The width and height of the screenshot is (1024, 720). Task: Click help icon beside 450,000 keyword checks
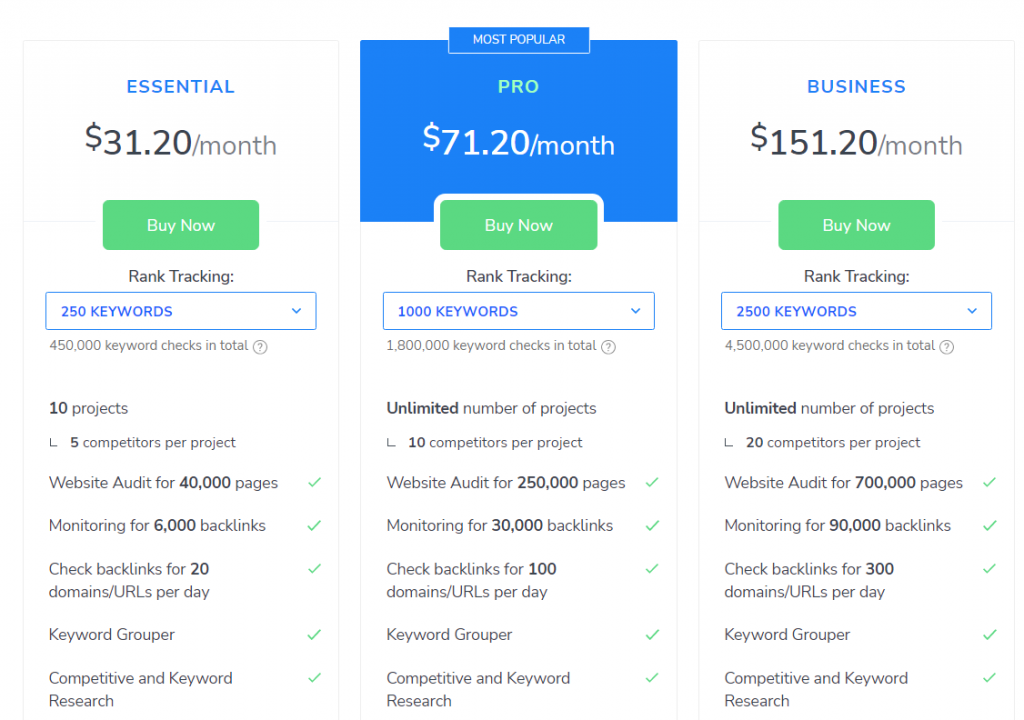pos(260,347)
